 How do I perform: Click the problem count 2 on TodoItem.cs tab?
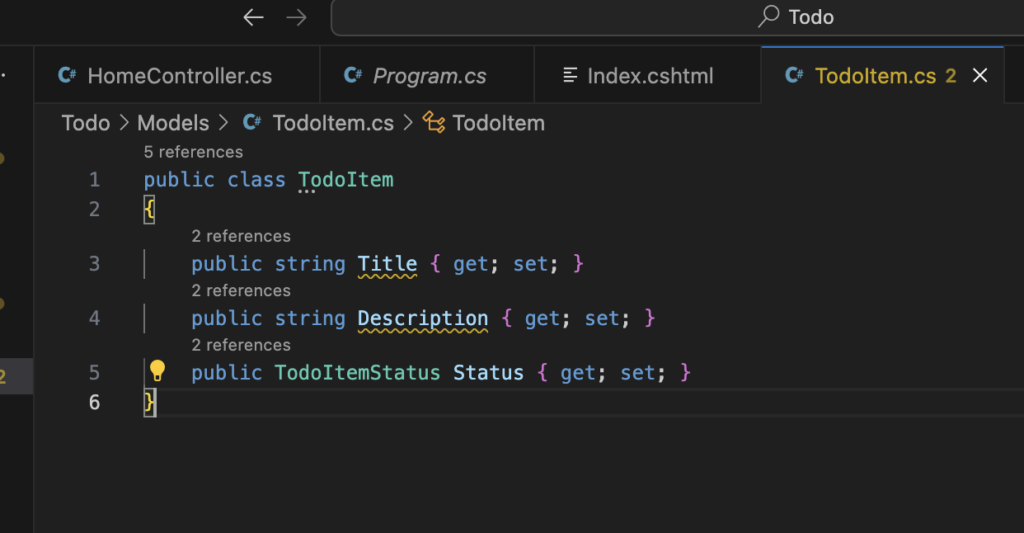(951, 76)
